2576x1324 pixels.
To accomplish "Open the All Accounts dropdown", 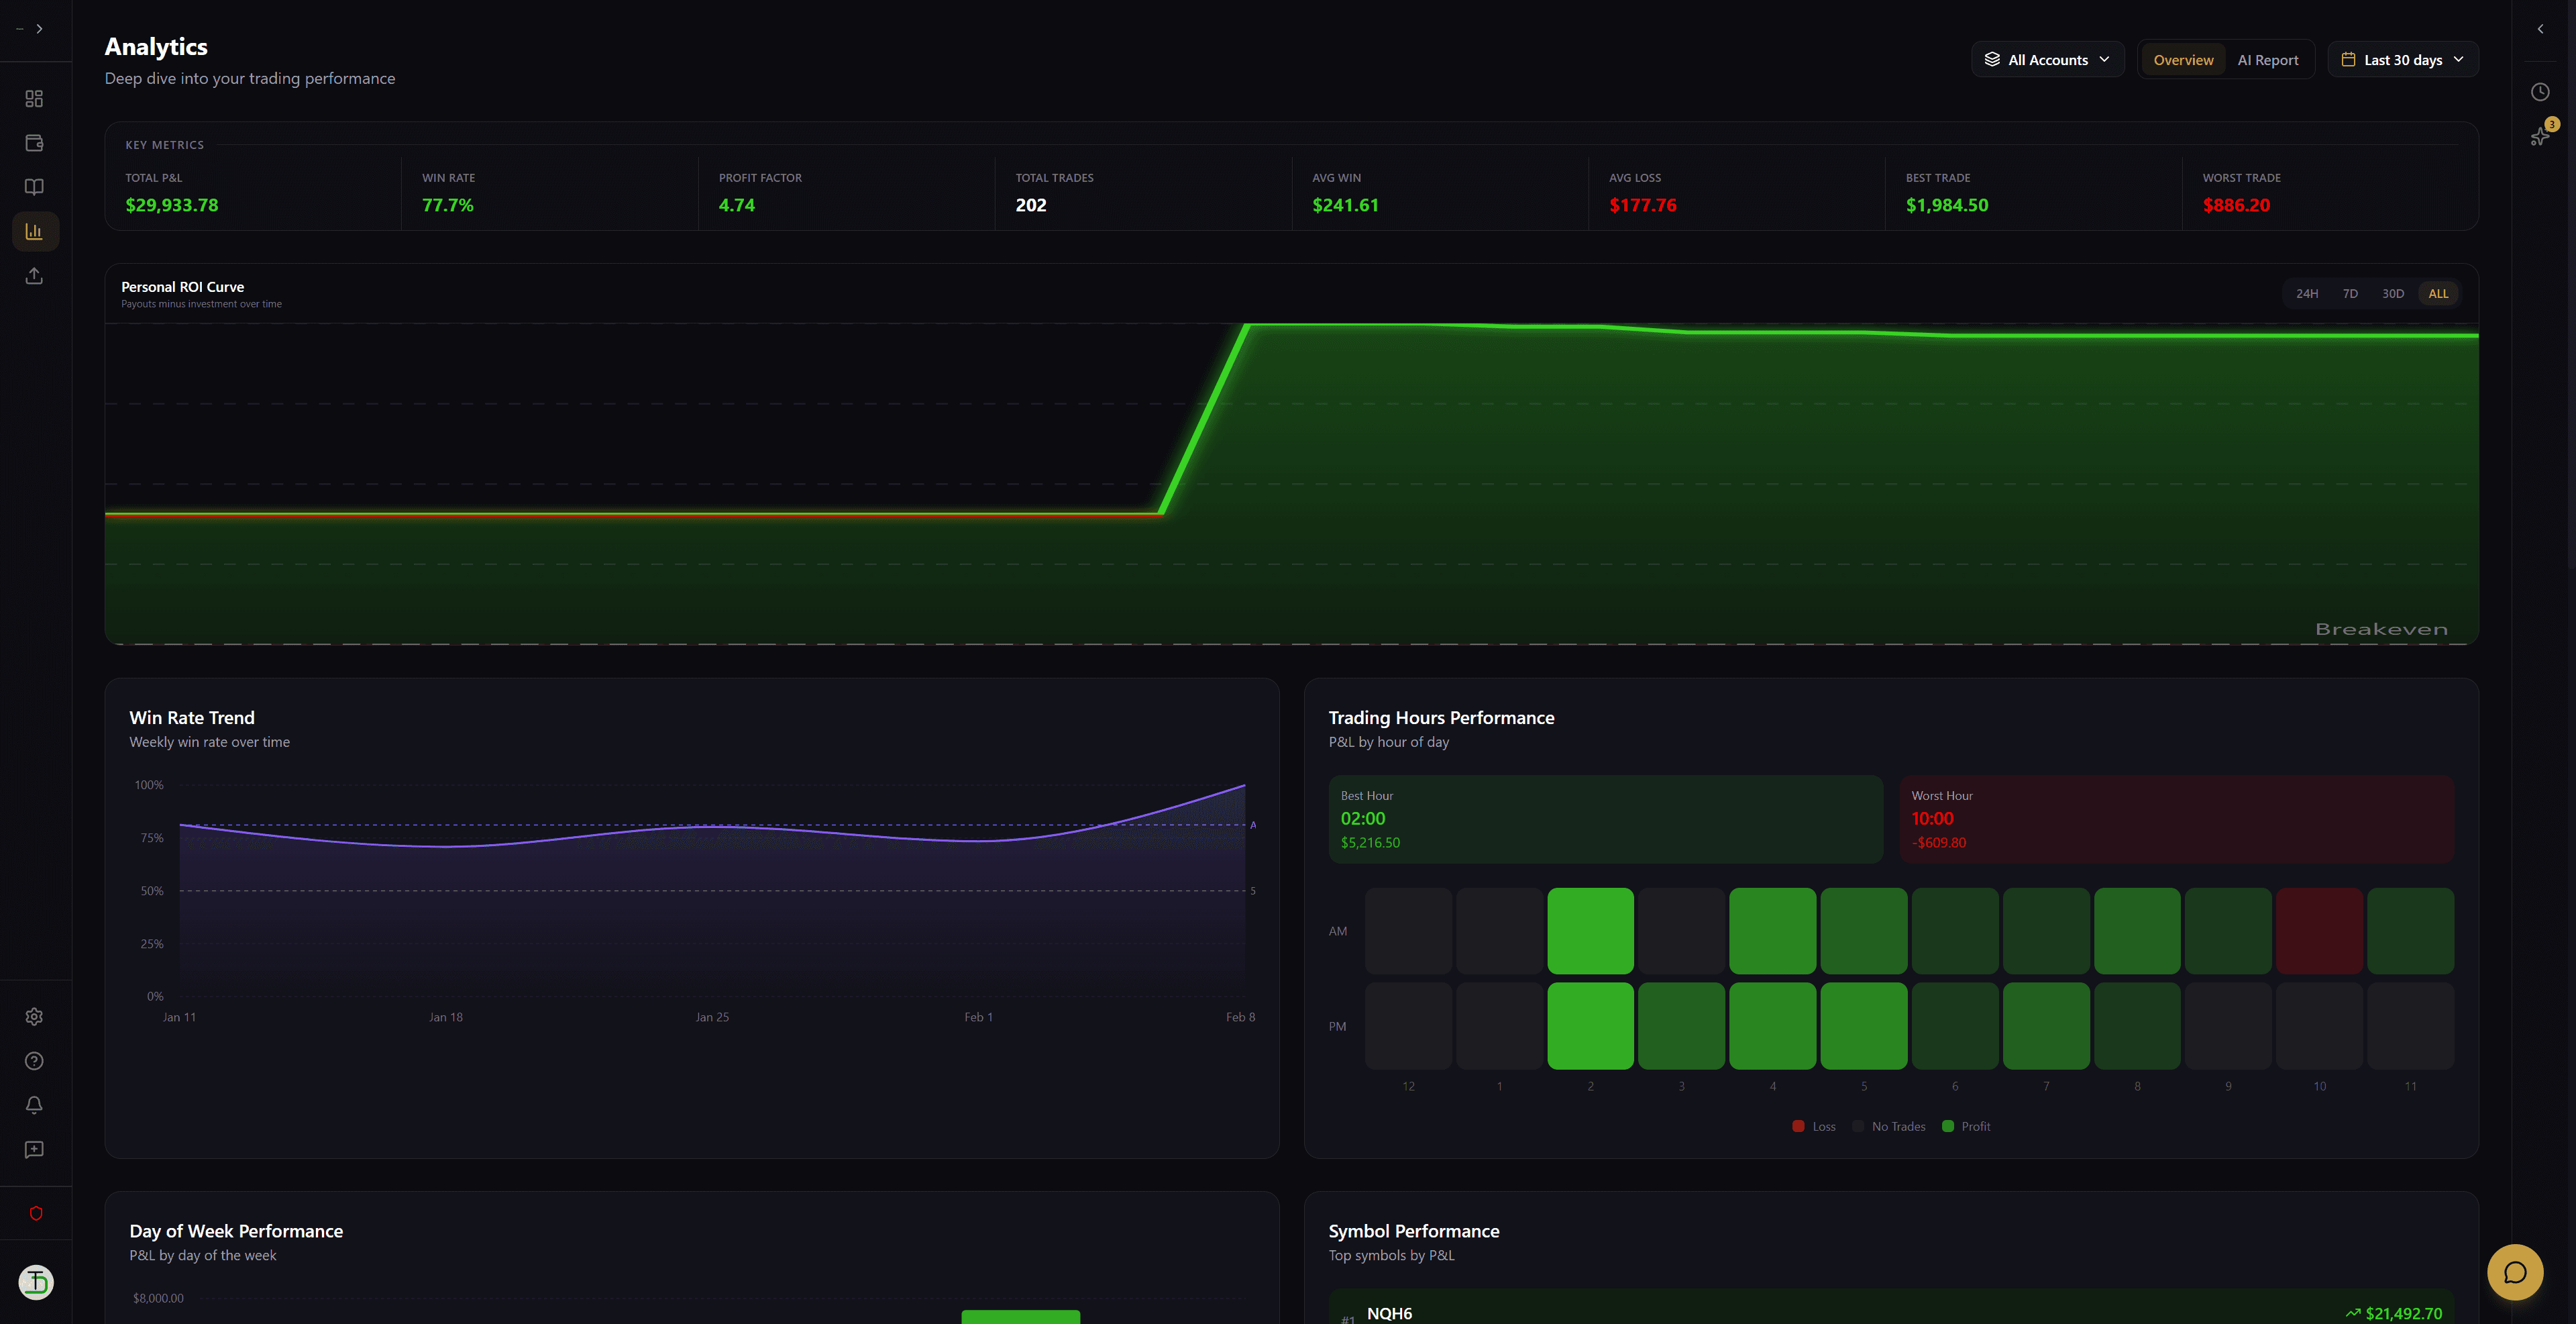I will 2046,59.
